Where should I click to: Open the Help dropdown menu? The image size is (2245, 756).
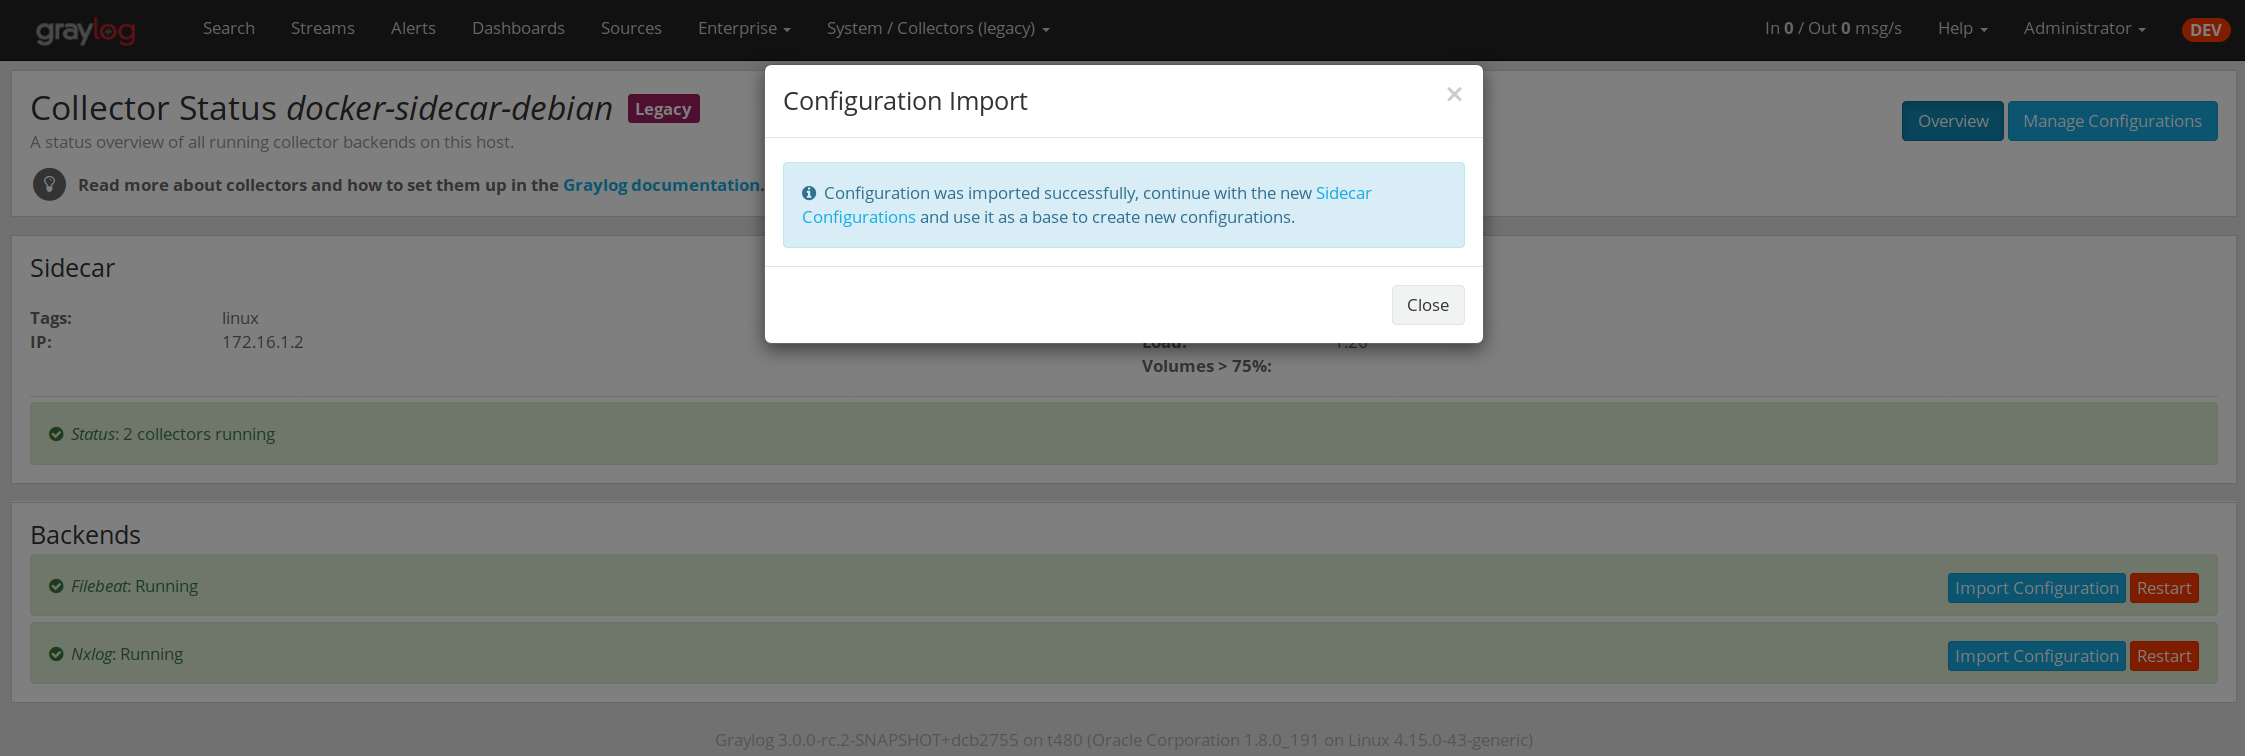(x=1962, y=28)
